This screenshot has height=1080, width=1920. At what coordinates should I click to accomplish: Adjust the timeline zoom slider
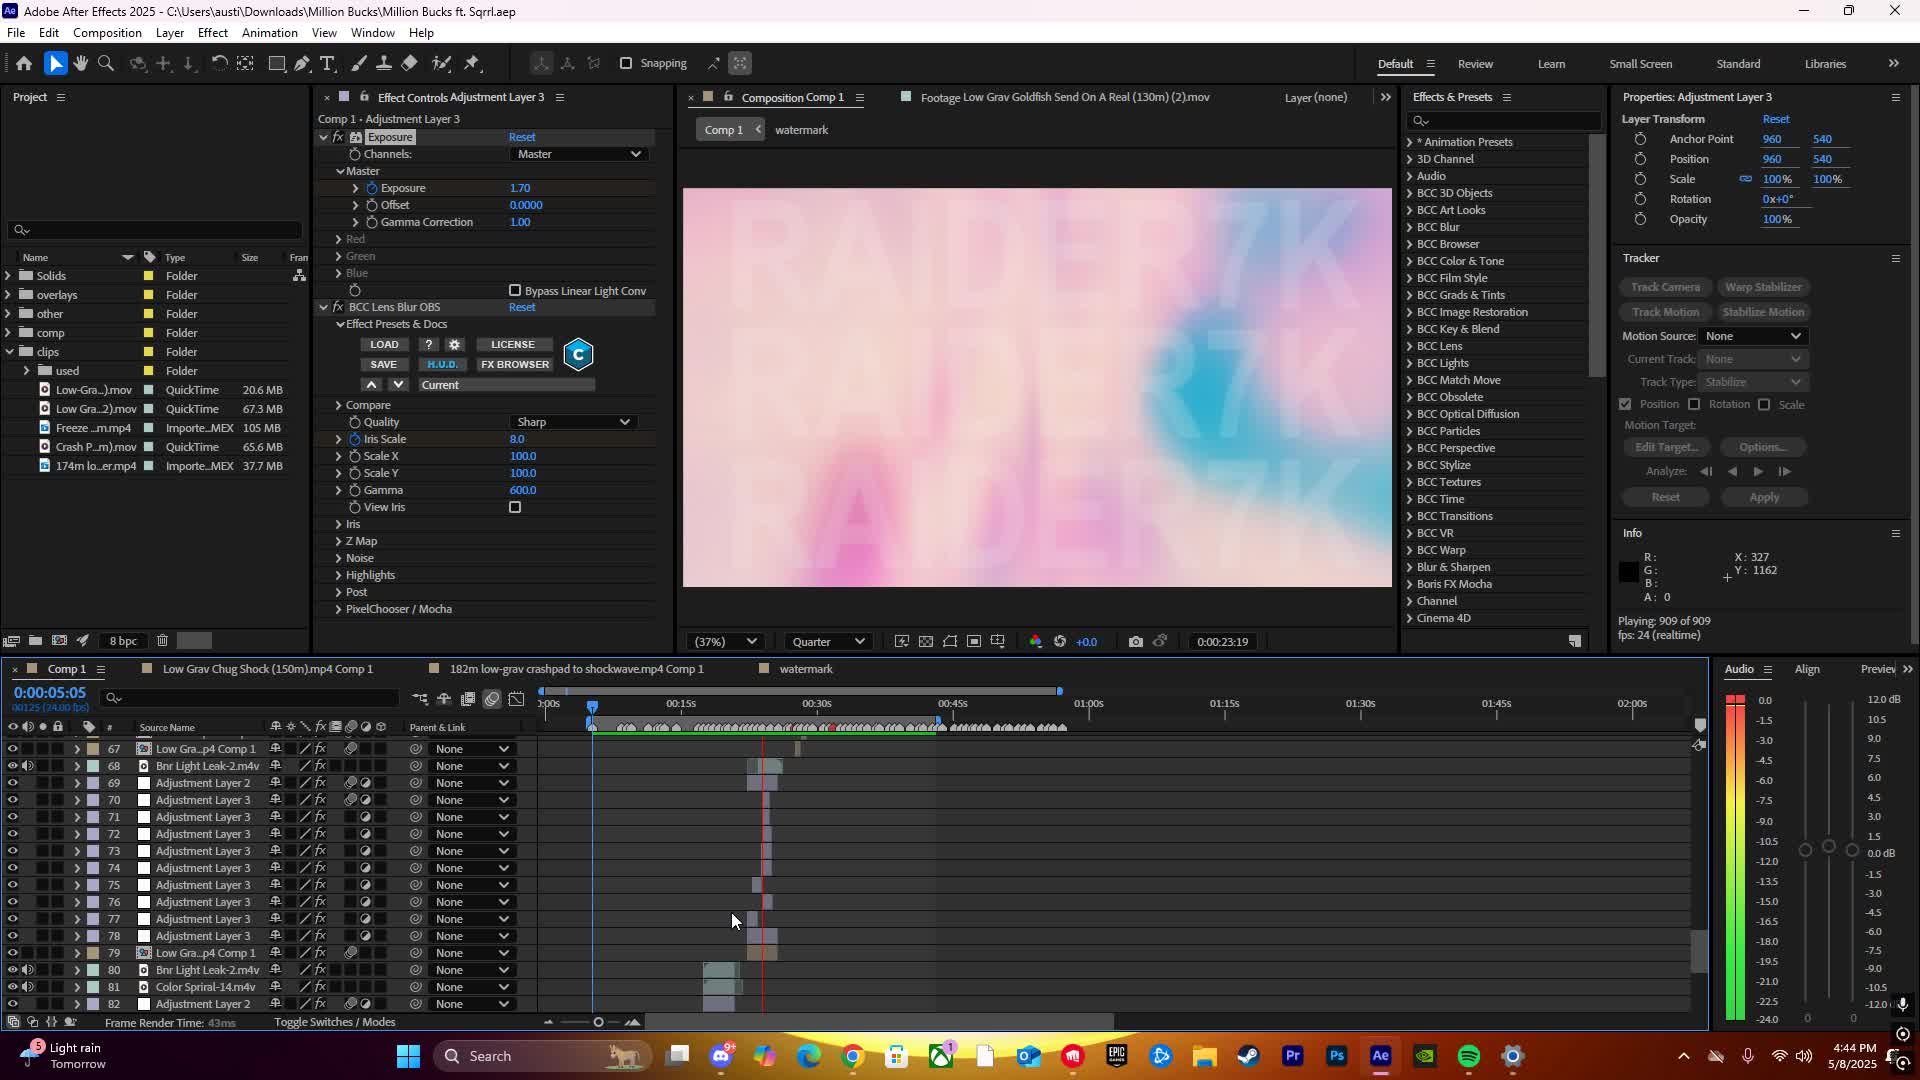point(597,1021)
